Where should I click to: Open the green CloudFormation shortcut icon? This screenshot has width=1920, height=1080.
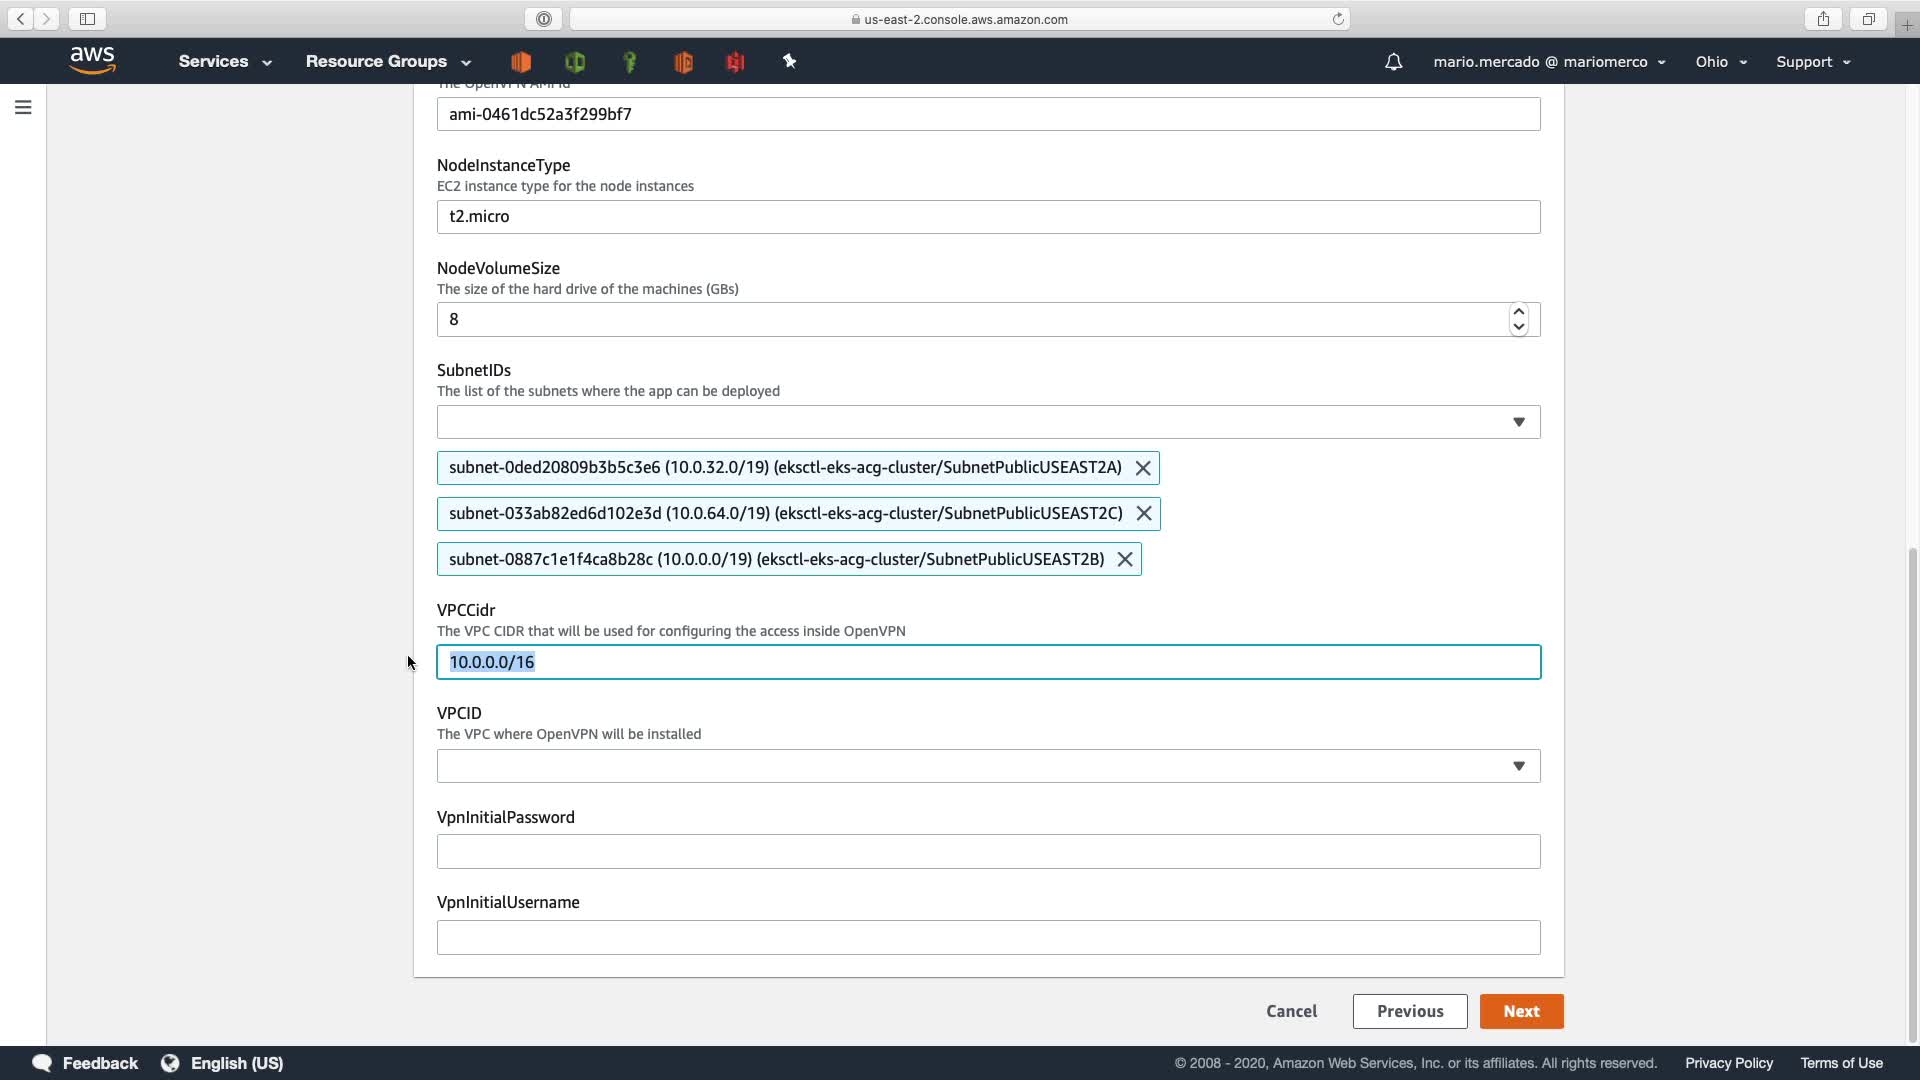575,62
